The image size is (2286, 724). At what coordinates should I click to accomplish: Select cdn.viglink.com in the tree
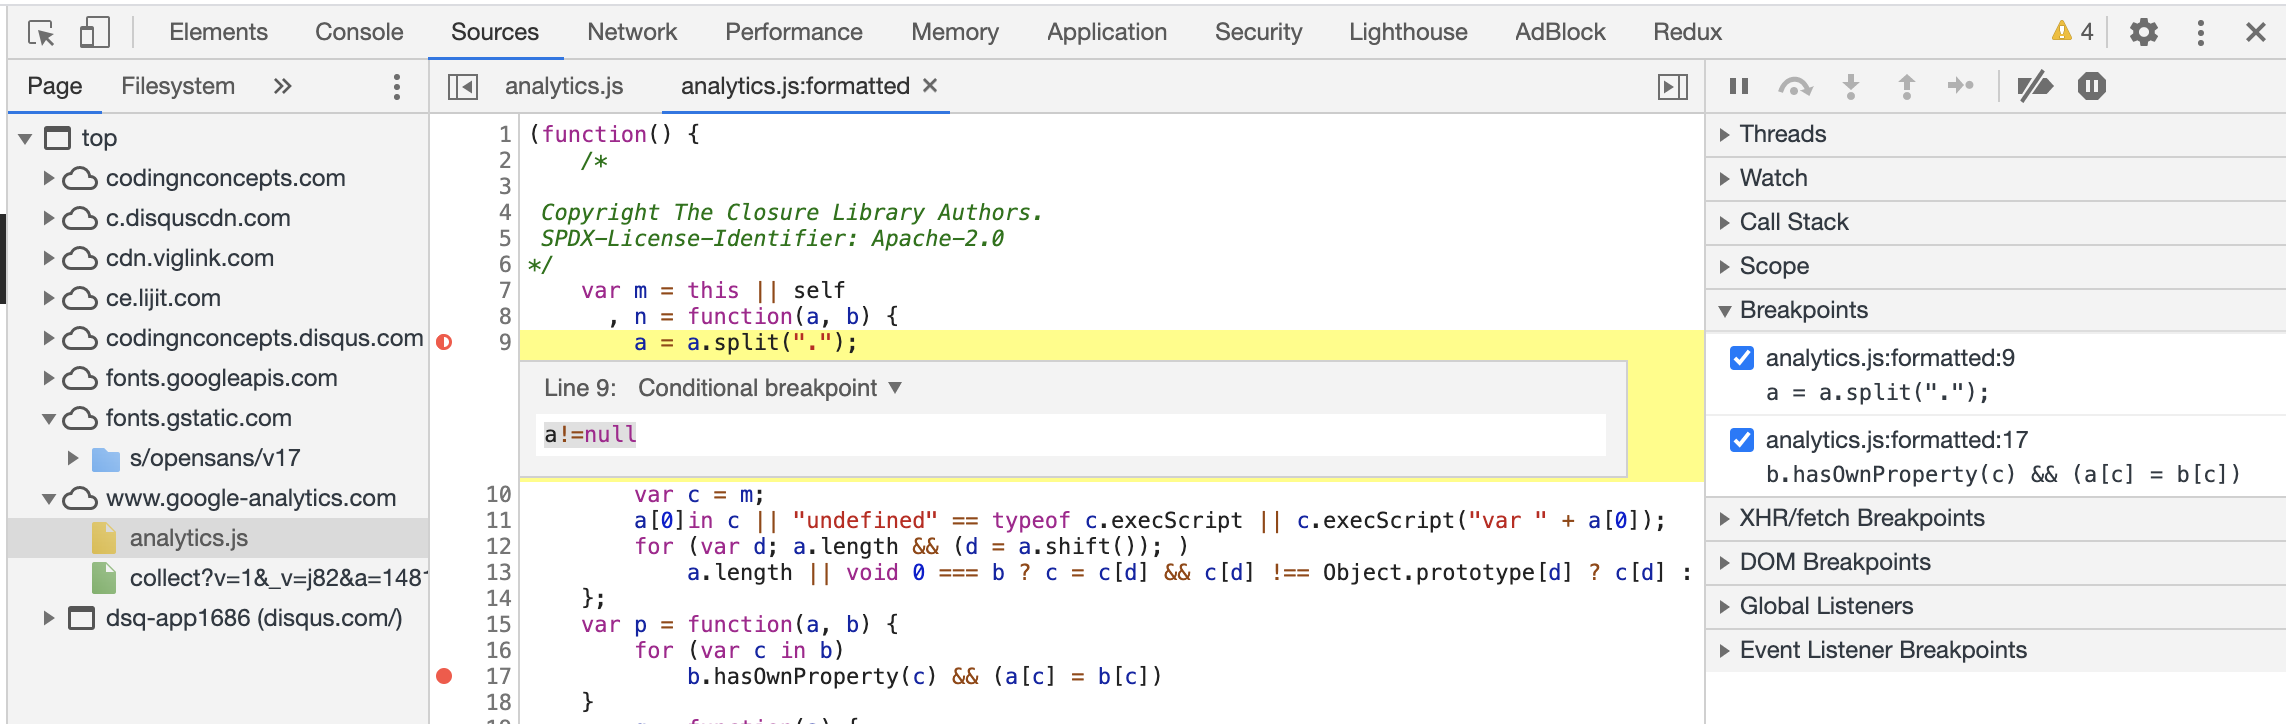[x=190, y=258]
